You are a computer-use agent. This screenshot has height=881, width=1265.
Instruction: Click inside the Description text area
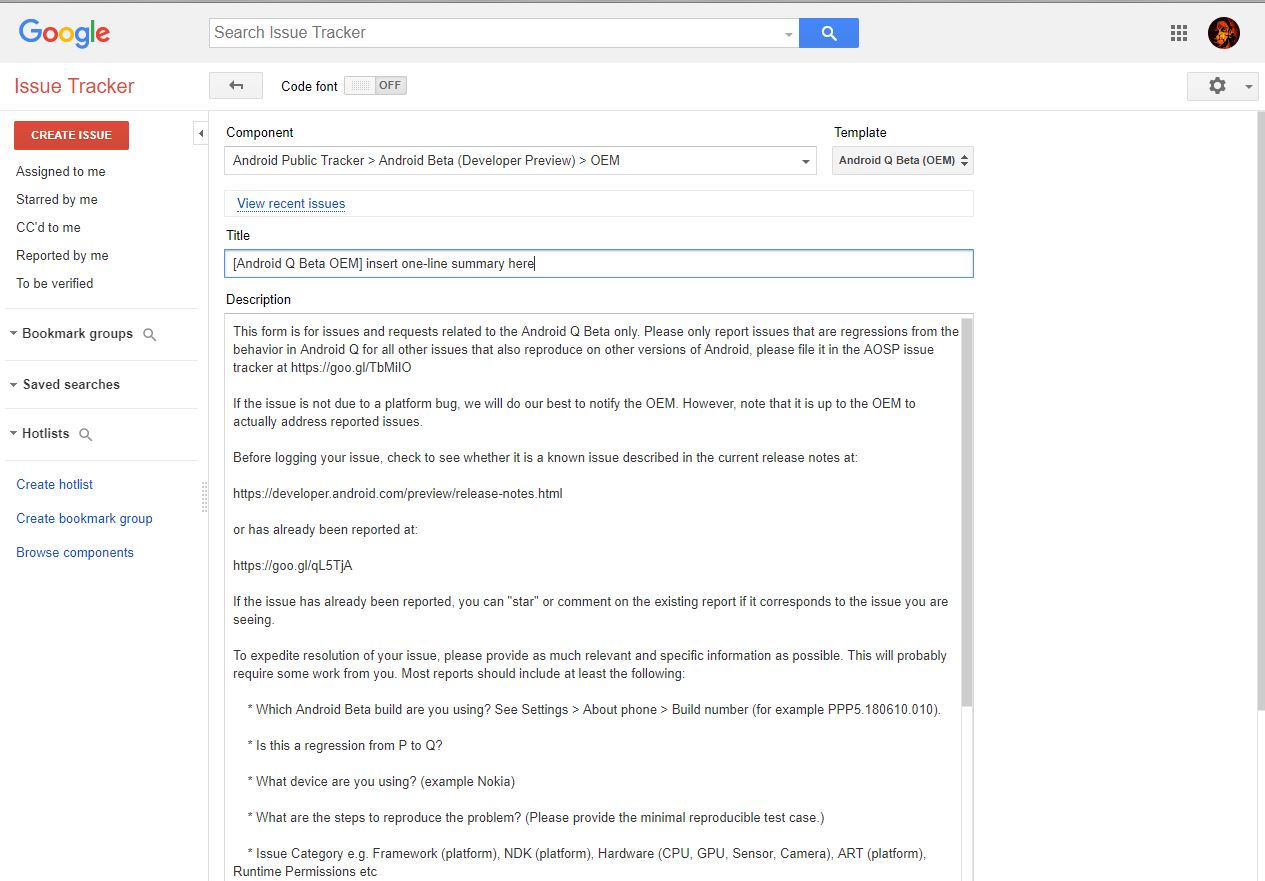point(593,598)
